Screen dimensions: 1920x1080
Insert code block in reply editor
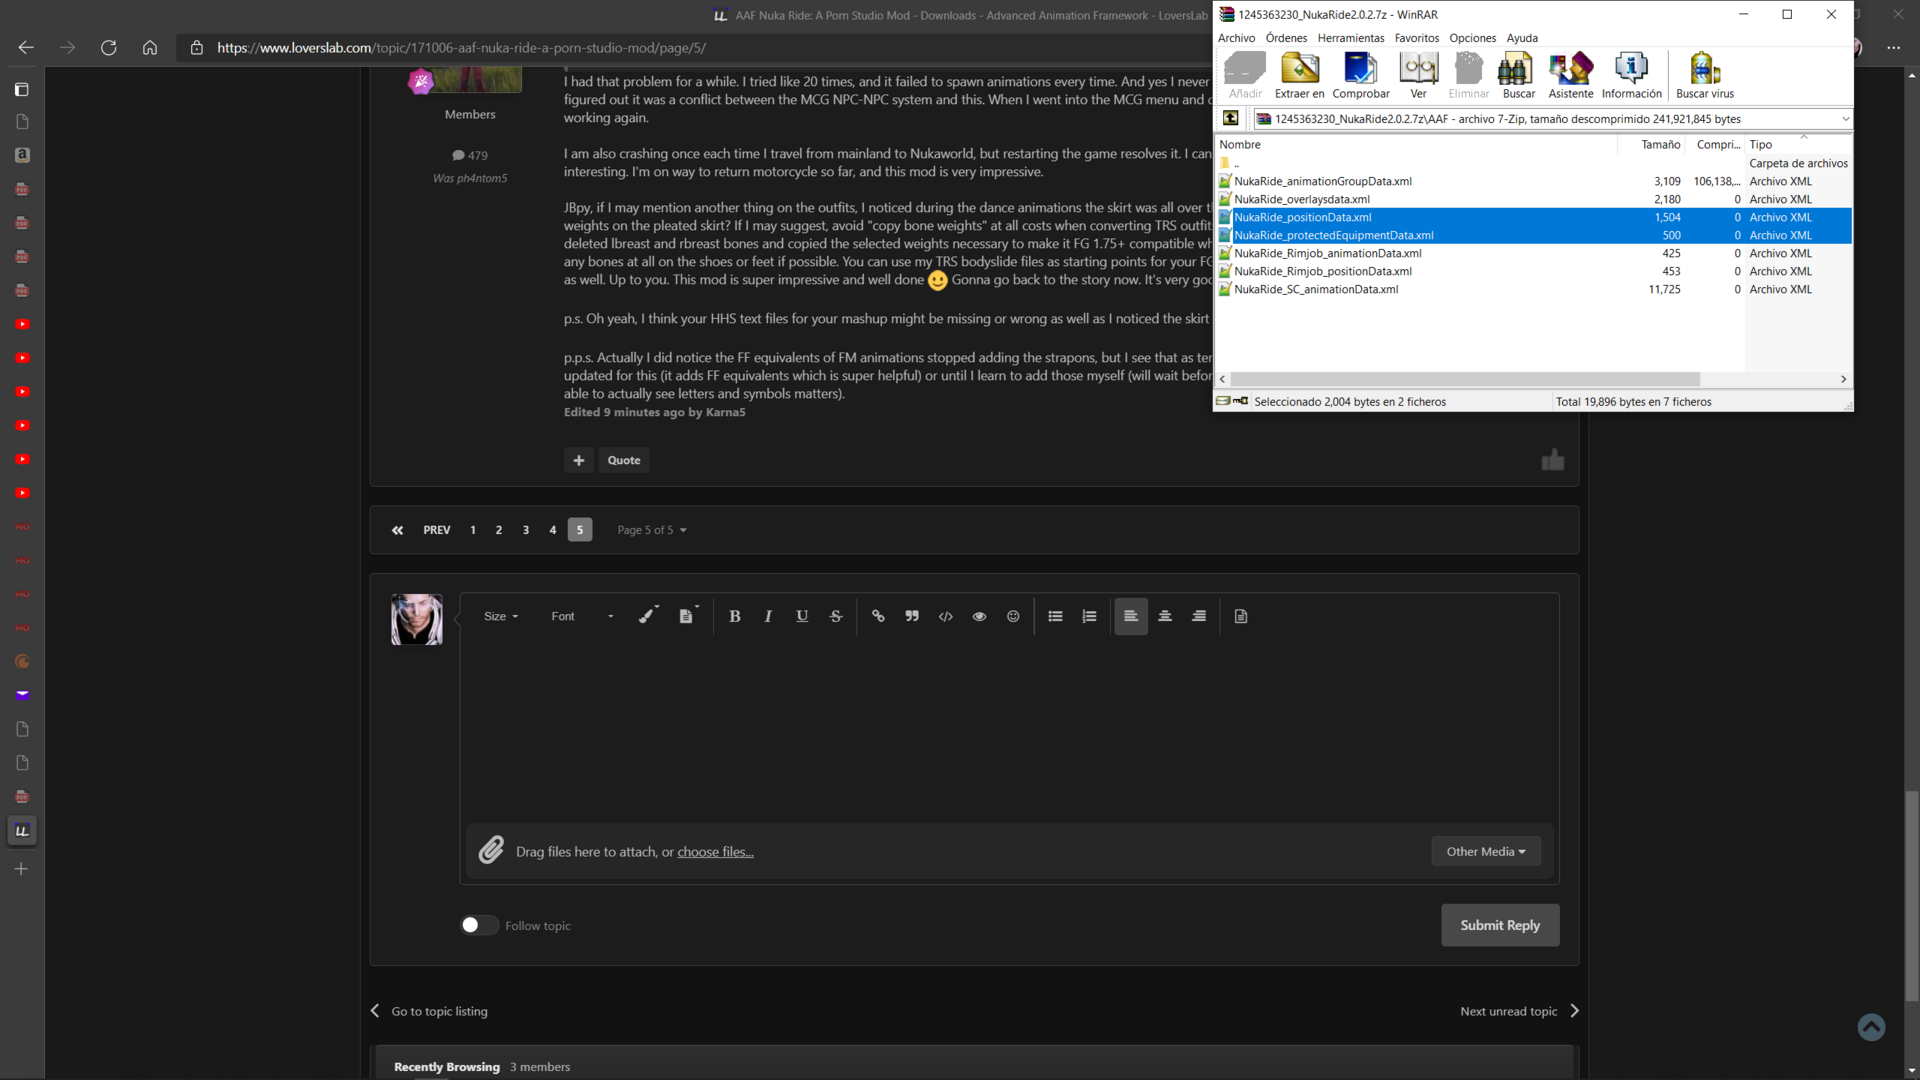[946, 616]
